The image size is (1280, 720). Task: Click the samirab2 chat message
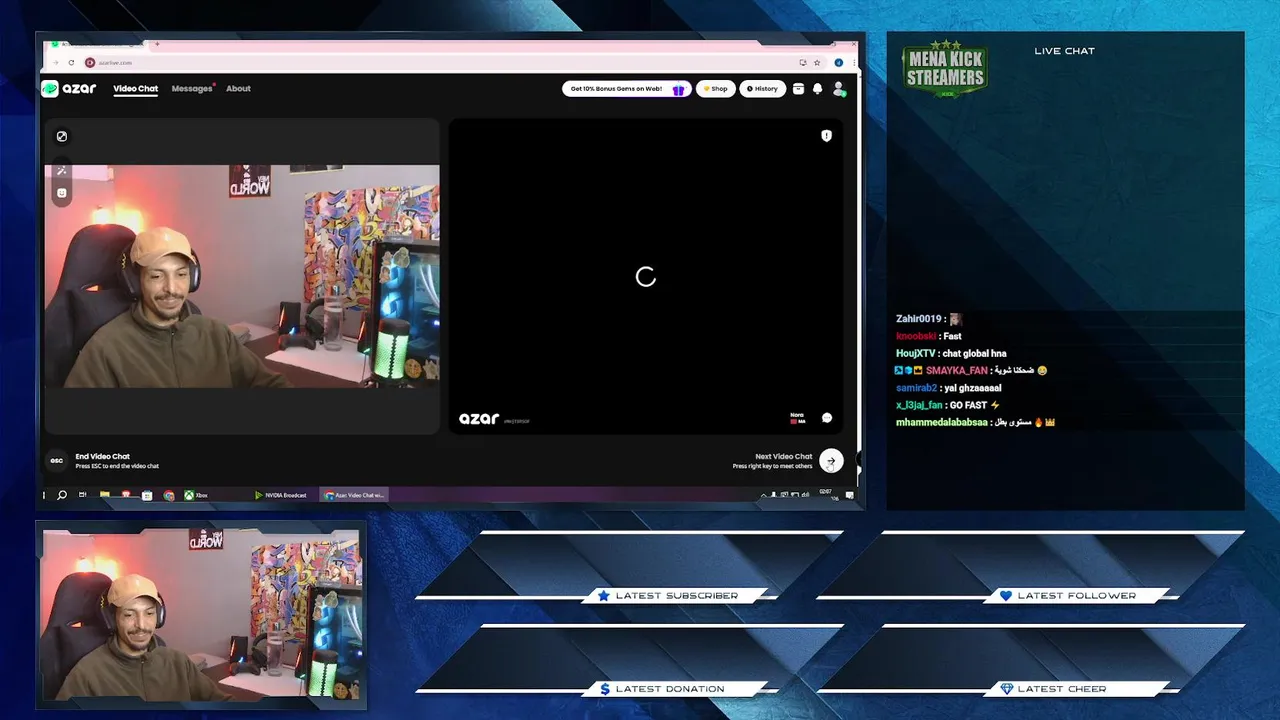pos(949,387)
